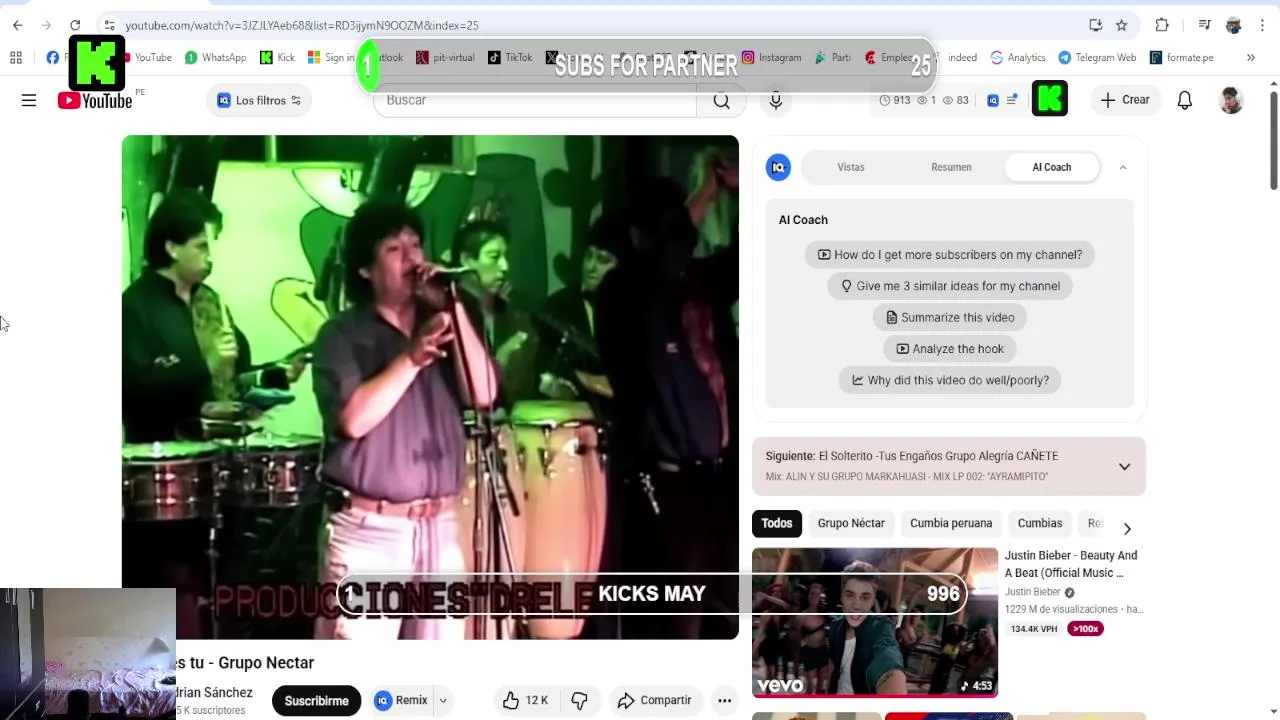The image size is (1280, 720).
Task: Click Summarize this video prompt
Action: tap(950, 317)
